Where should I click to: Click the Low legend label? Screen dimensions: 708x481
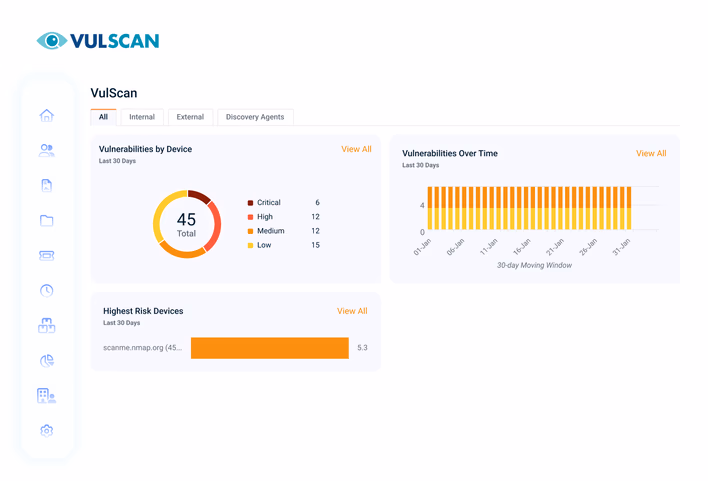(x=264, y=245)
